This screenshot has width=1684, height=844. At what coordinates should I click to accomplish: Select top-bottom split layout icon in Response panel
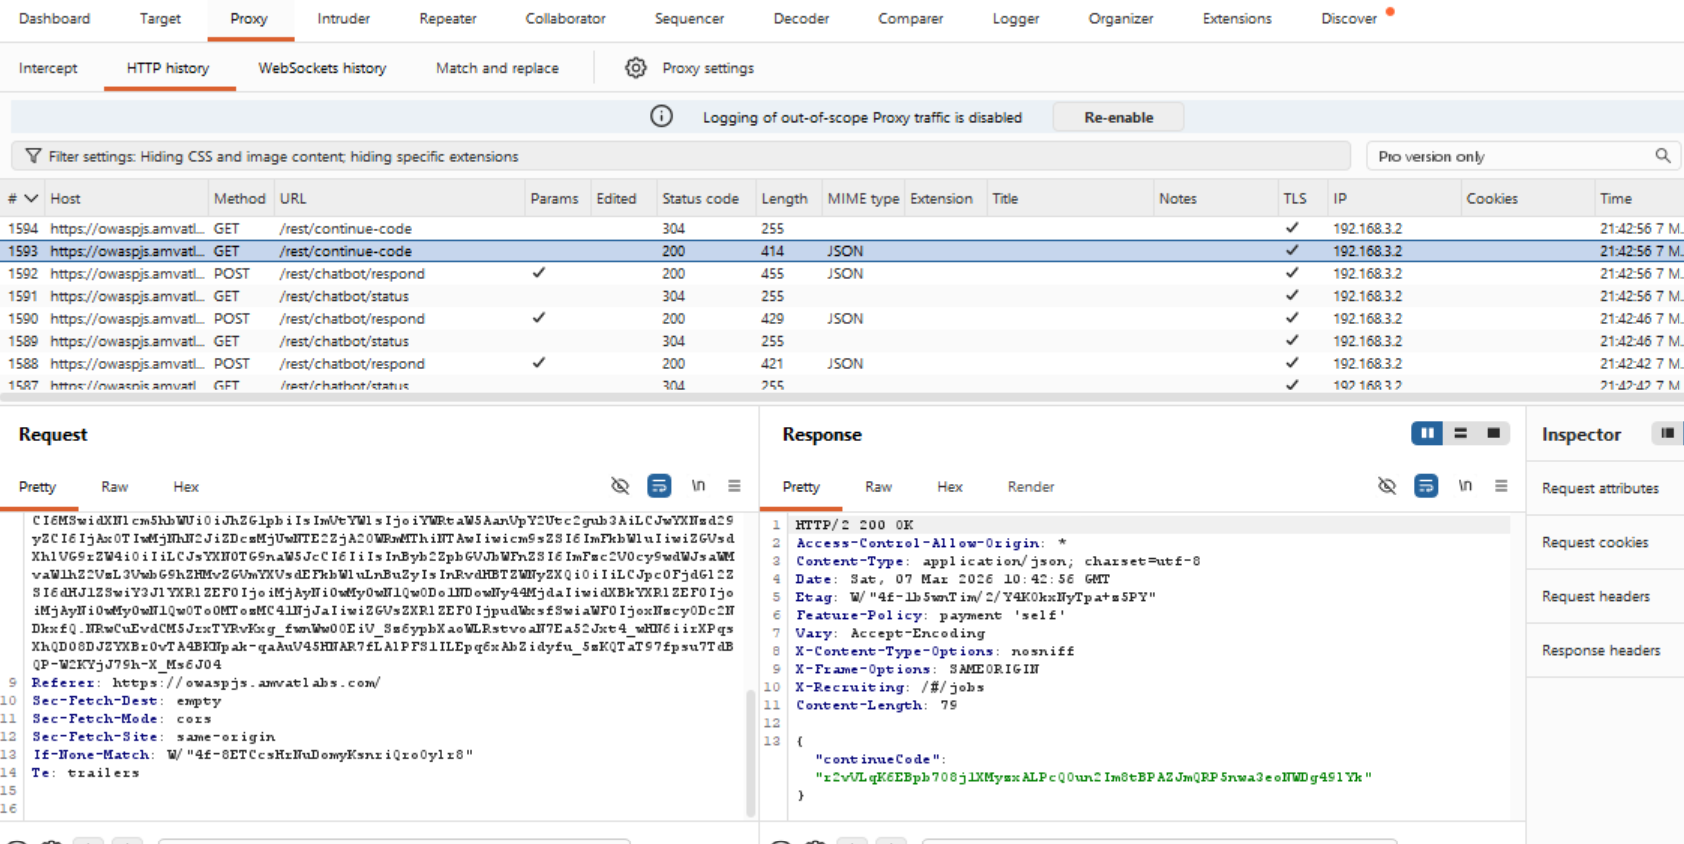(1460, 433)
